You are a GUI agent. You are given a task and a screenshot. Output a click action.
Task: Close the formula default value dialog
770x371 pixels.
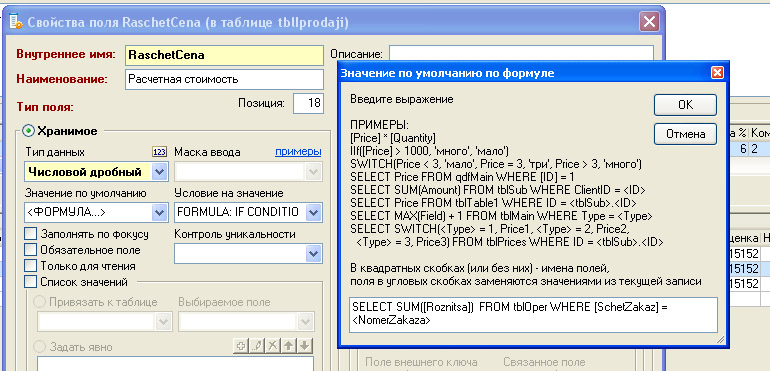[717, 73]
